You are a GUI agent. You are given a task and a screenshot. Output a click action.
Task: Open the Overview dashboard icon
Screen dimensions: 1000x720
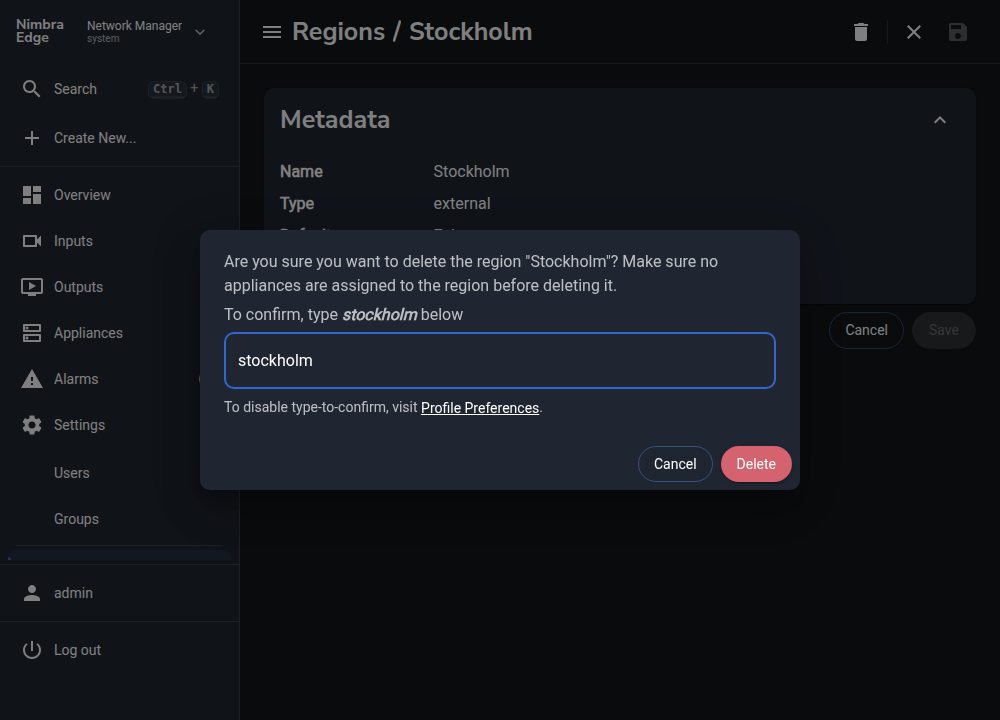(31, 195)
